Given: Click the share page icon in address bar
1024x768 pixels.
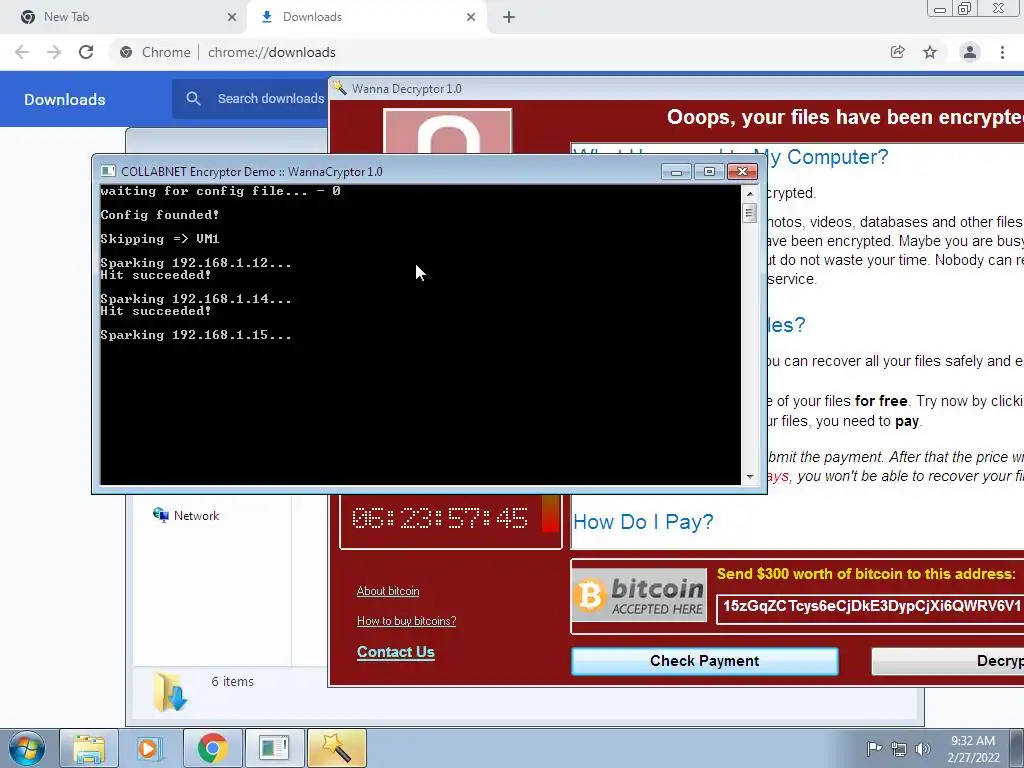Looking at the screenshot, I should pyautogui.click(x=898, y=52).
